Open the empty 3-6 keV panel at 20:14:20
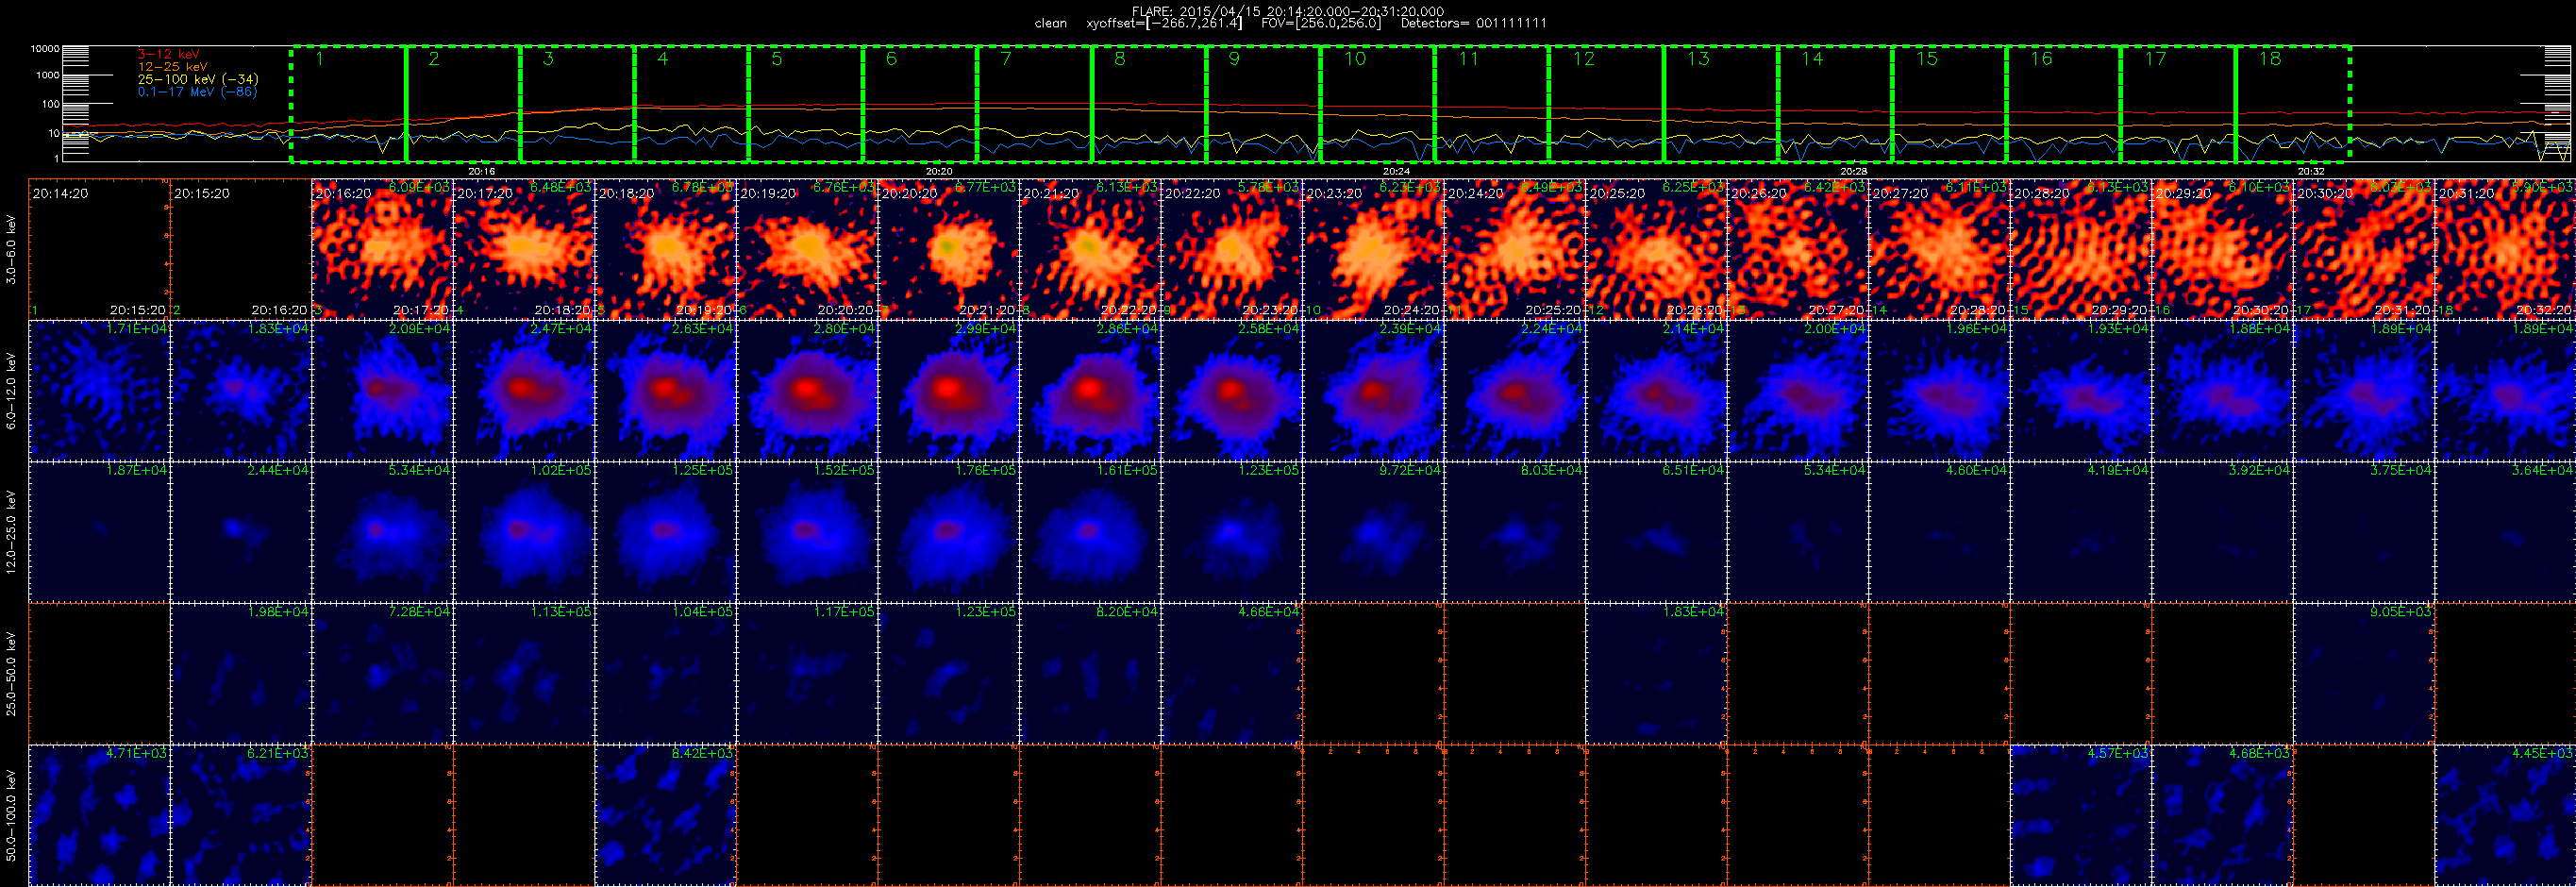 [99, 250]
